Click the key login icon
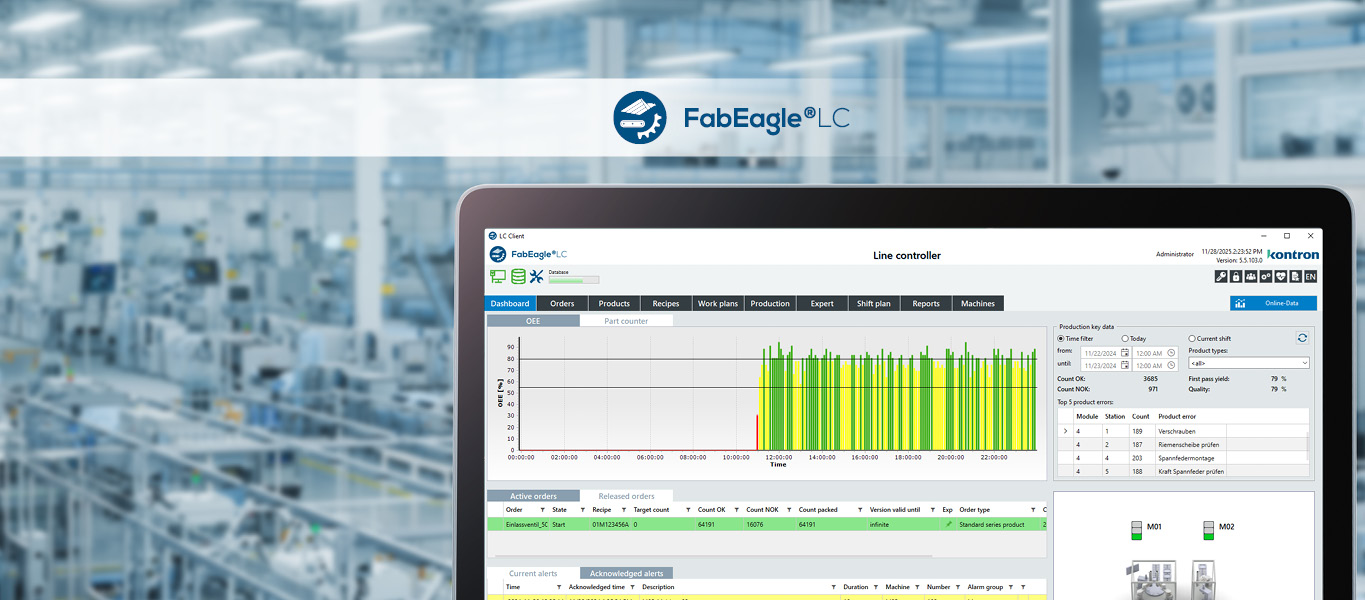The image size is (1365, 600). [1221, 277]
